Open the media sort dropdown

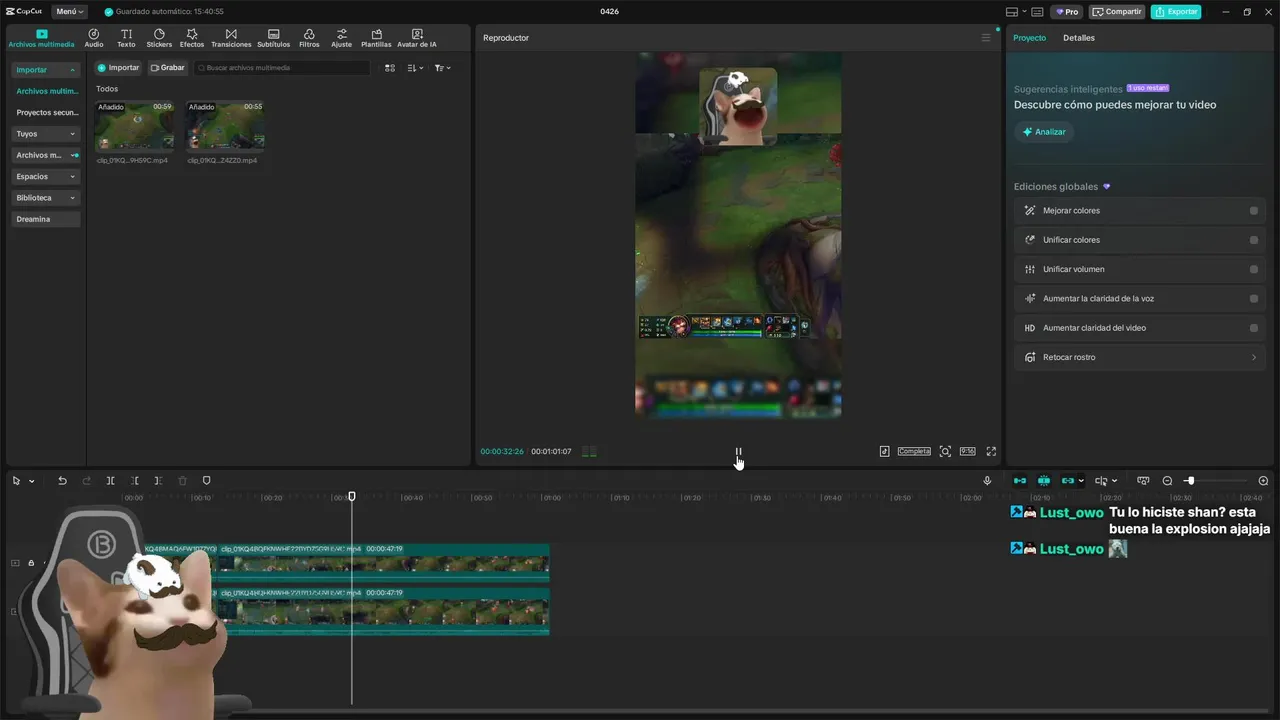point(415,68)
